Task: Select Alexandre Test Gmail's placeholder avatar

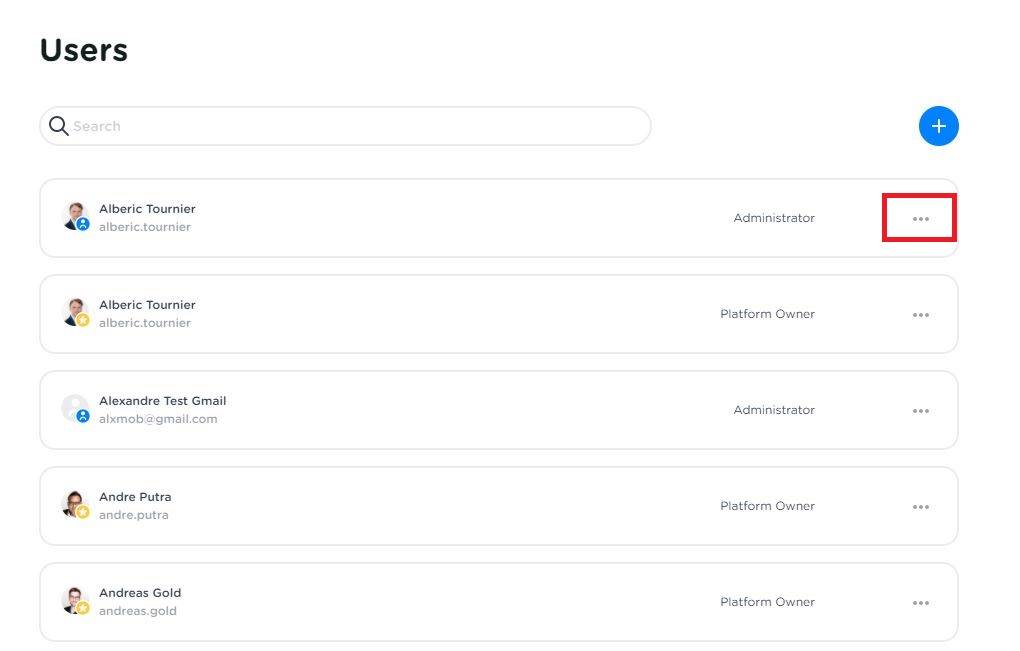Action: (75, 409)
